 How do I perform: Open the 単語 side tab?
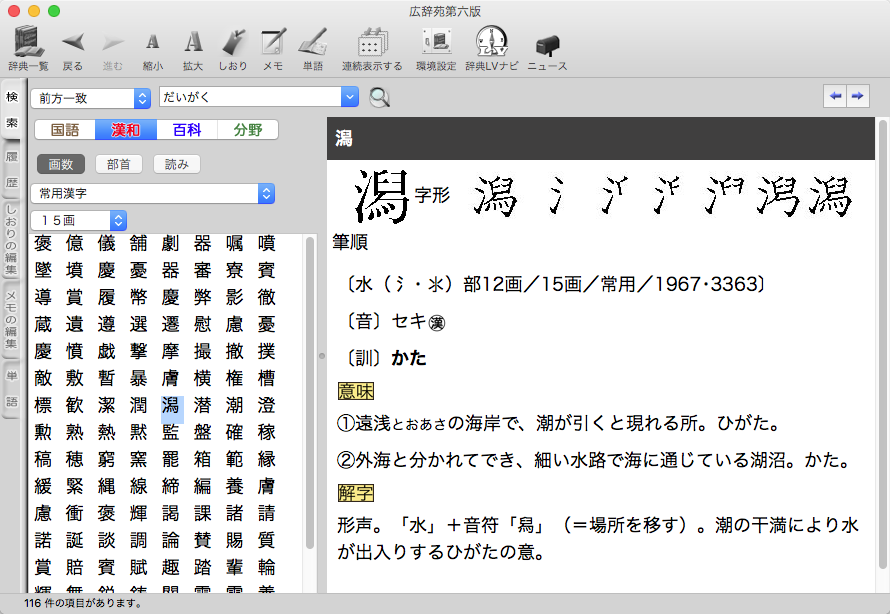[x=12, y=389]
